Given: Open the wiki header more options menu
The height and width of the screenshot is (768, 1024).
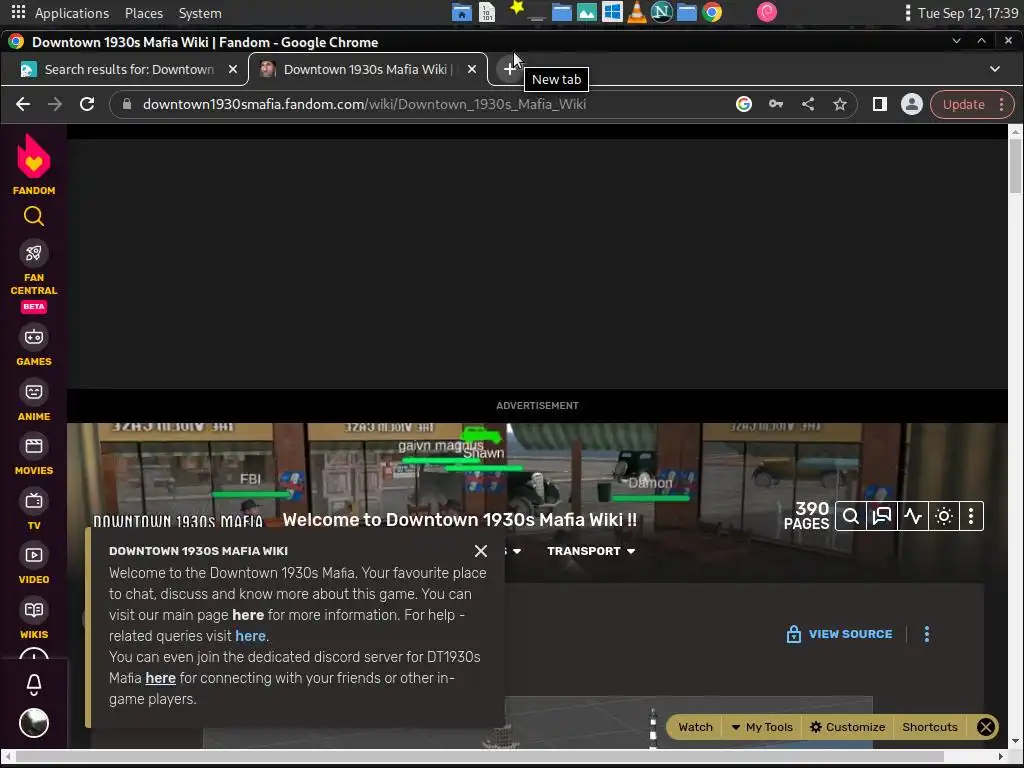Looking at the screenshot, I should click(971, 516).
